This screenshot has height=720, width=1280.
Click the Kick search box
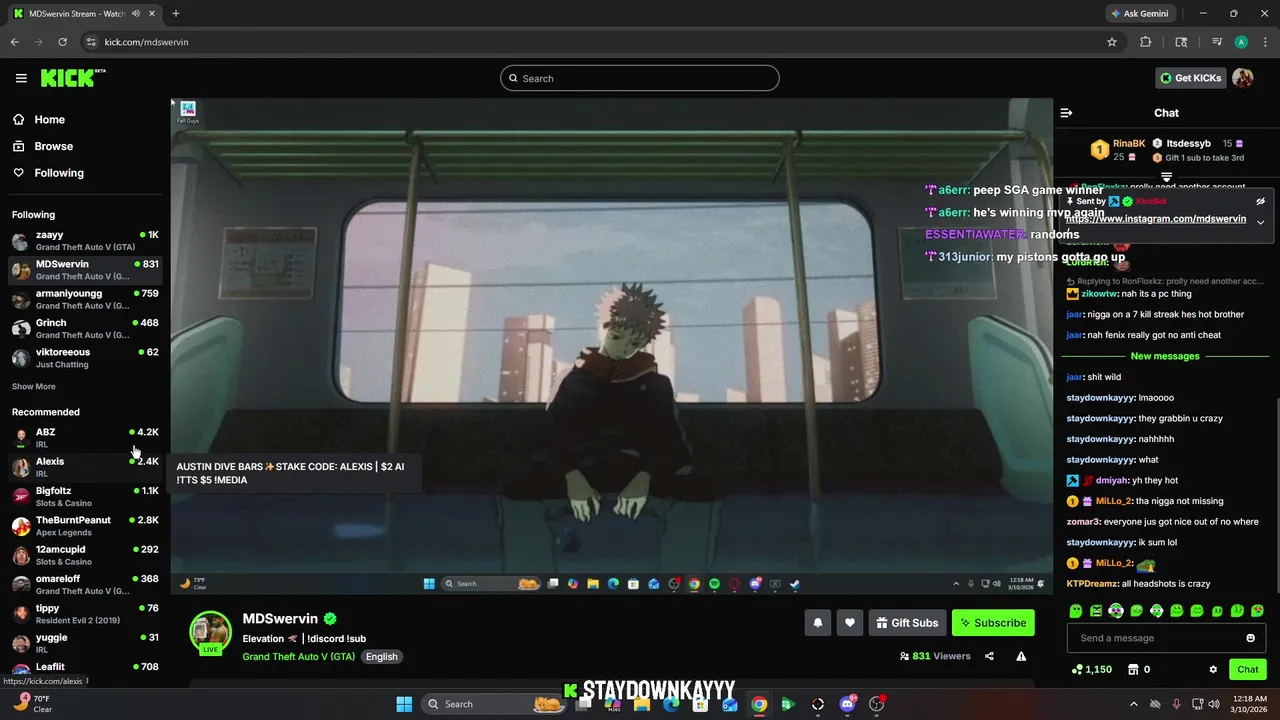(x=640, y=78)
